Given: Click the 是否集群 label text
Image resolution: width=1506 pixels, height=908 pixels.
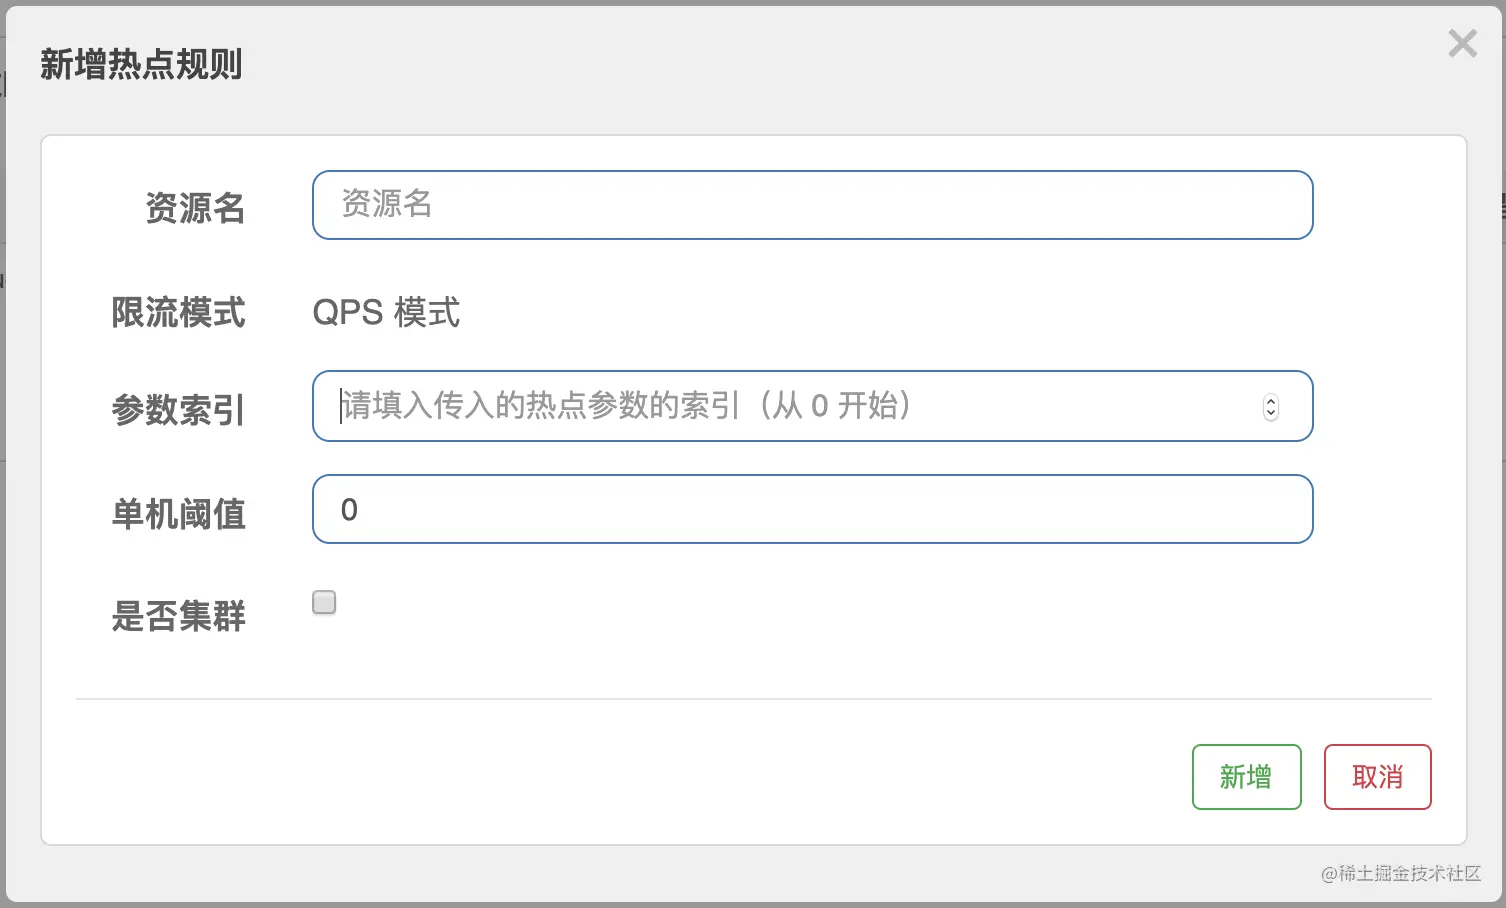Looking at the screenshot, I should click(x=178, y=616).
